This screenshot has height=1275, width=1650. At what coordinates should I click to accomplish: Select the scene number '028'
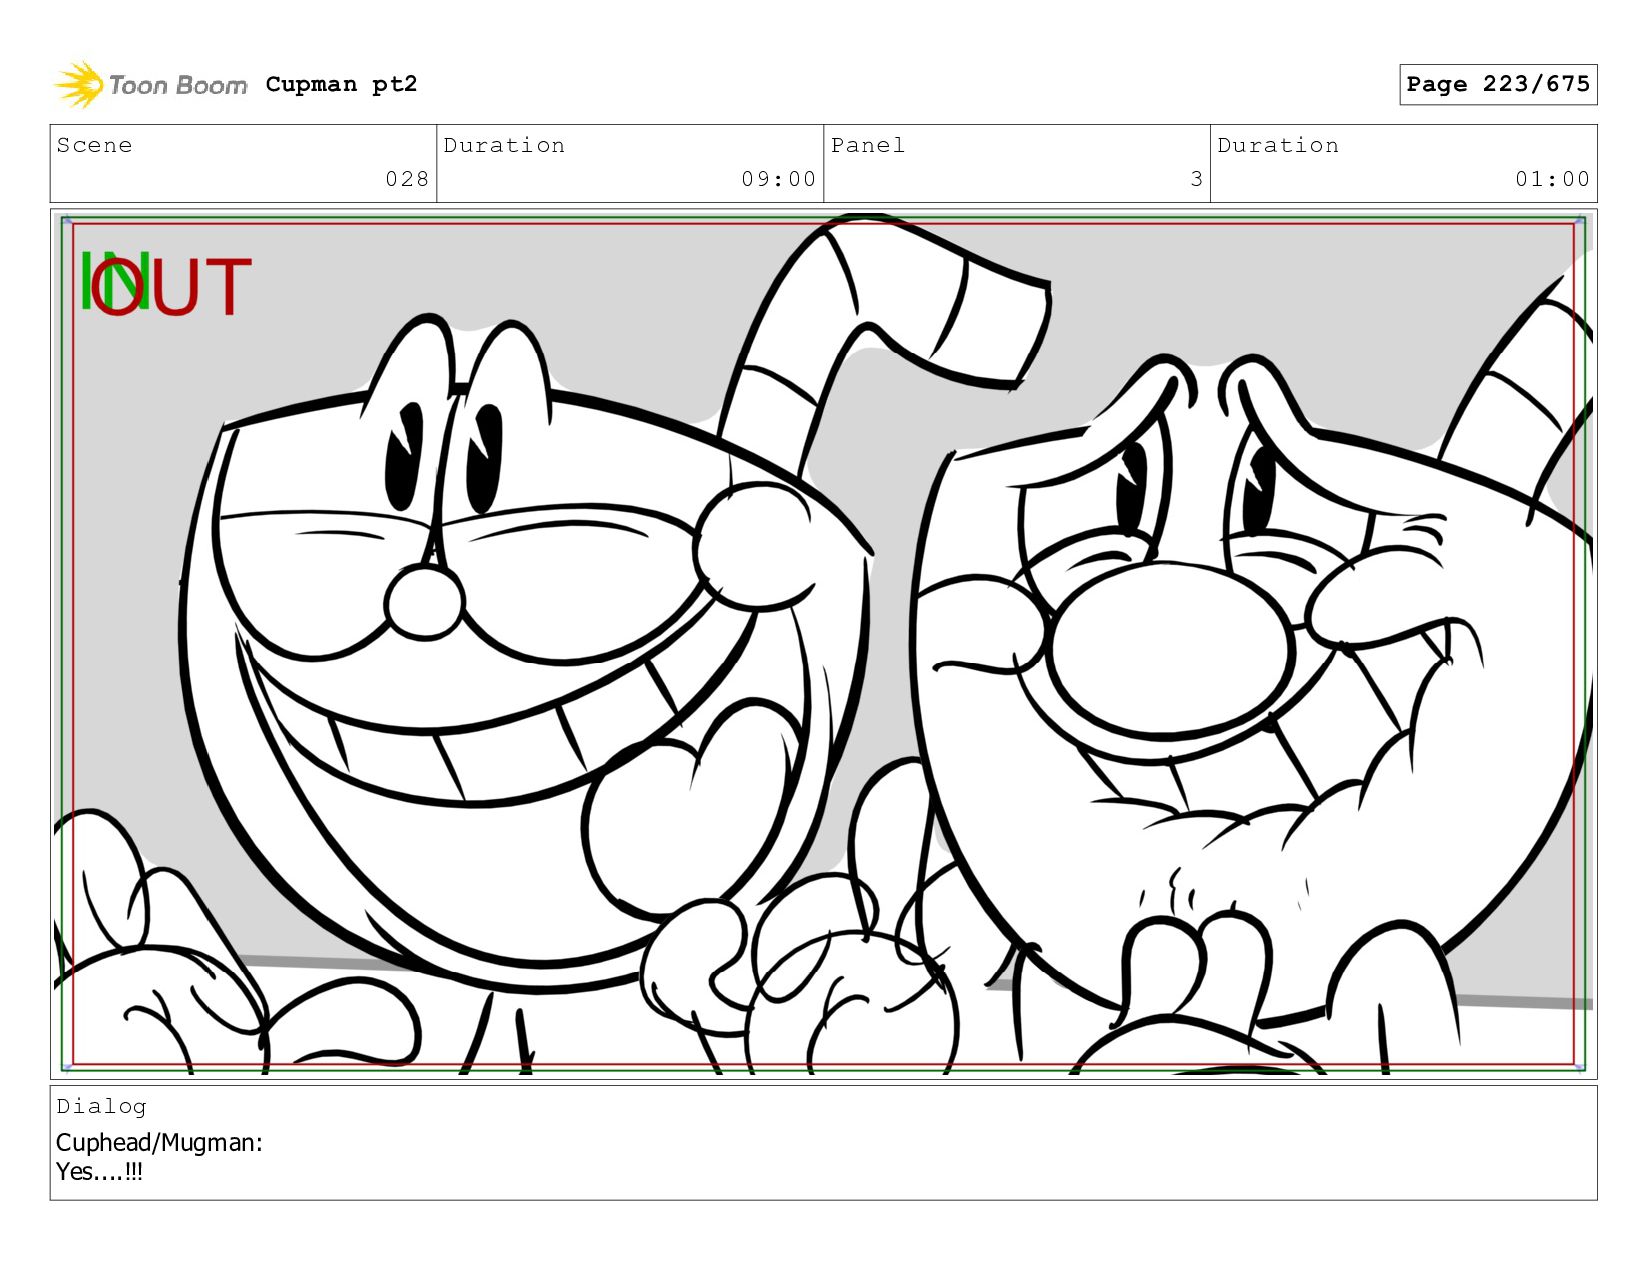tap(407, 179)
